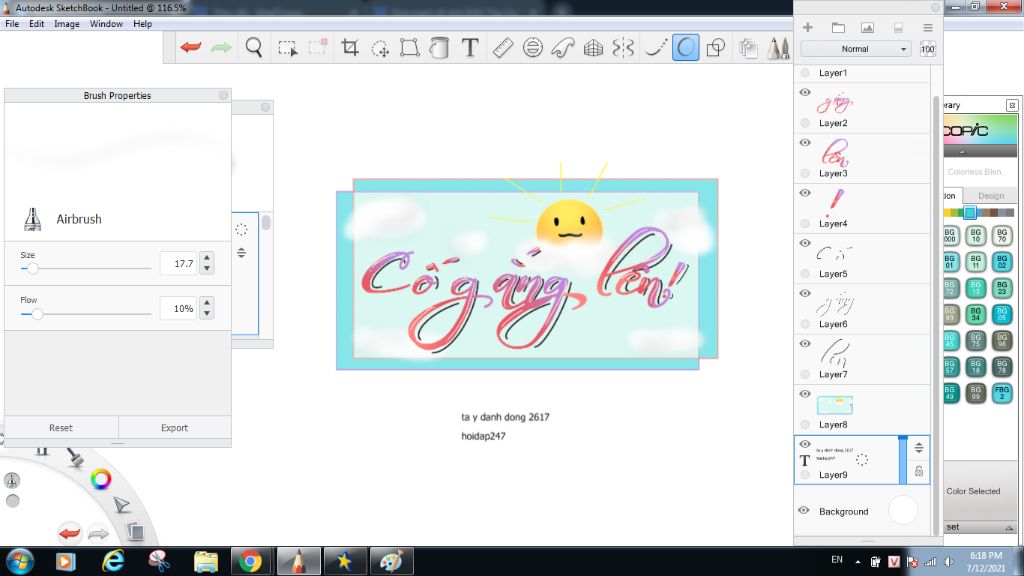Activate the French Curve tool

point(563,48)
